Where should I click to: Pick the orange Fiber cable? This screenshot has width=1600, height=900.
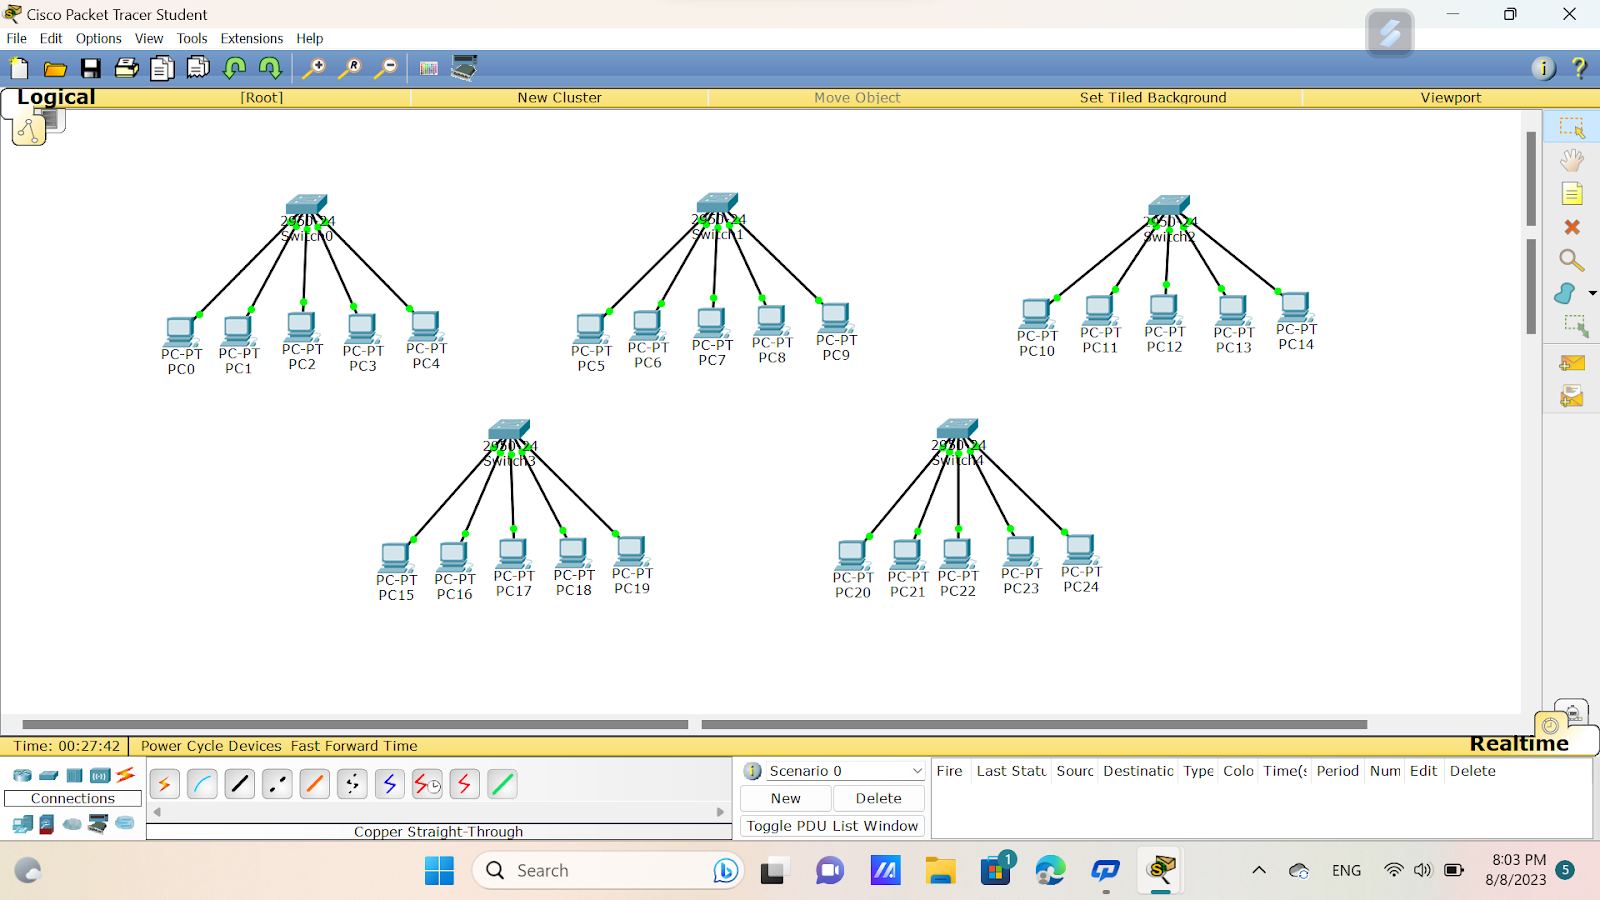pos(315,785)
